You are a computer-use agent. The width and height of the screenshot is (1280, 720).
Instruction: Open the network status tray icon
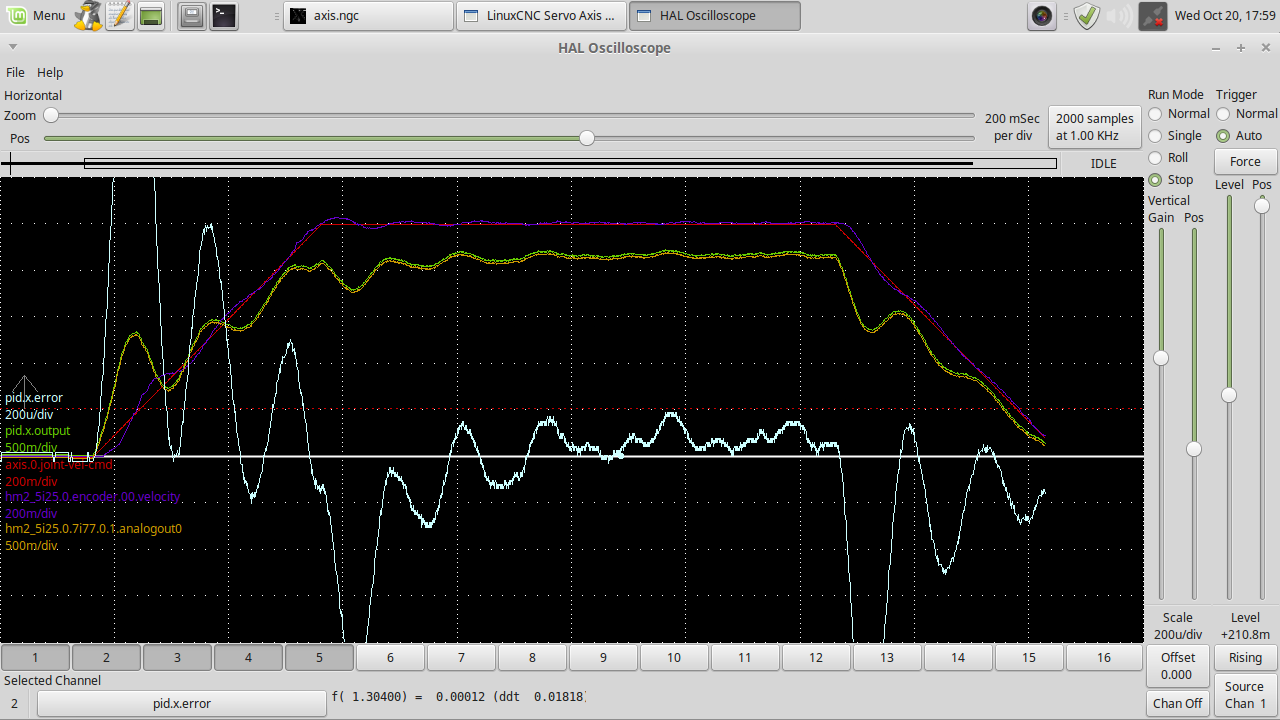coord(1153,16)
